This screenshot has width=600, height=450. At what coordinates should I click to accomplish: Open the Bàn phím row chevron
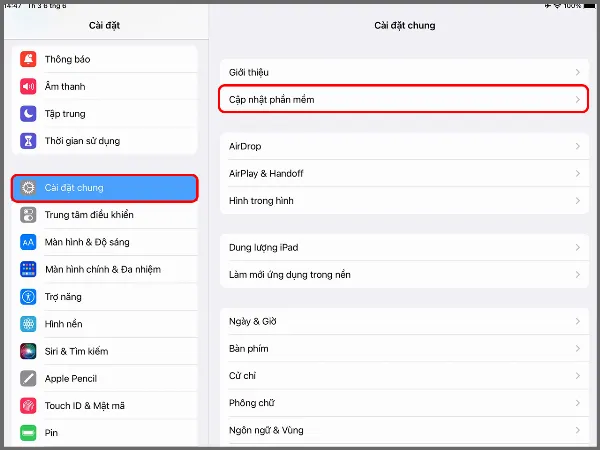pyautogui.click(x=577, y=349)
